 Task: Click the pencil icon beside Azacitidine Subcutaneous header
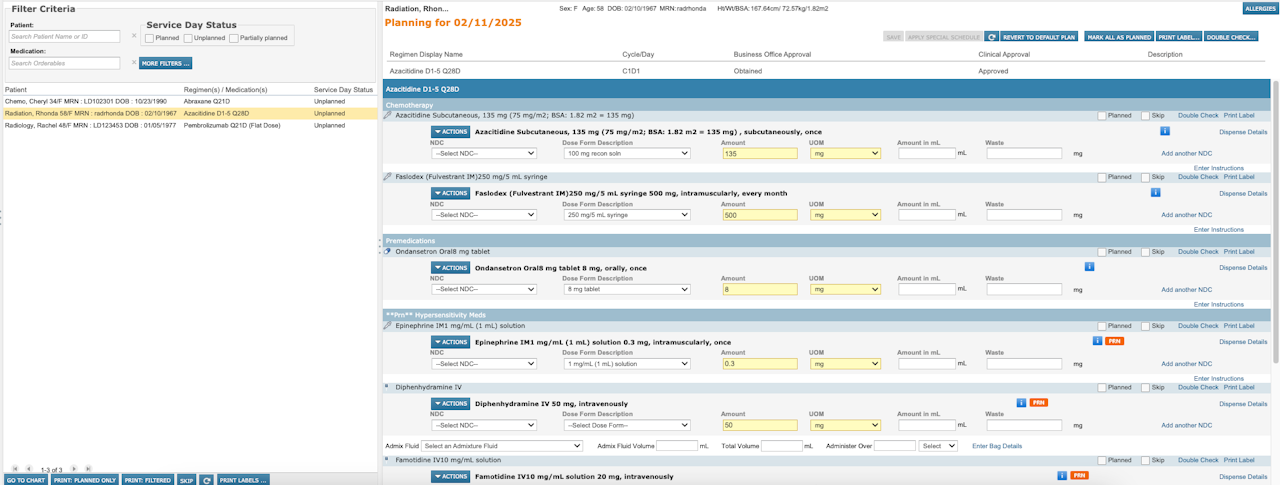point(388,116)
